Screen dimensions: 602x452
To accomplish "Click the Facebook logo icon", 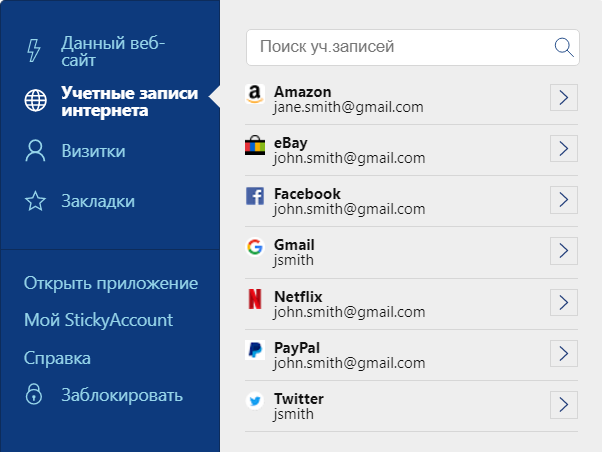I will tap(255, 196).
